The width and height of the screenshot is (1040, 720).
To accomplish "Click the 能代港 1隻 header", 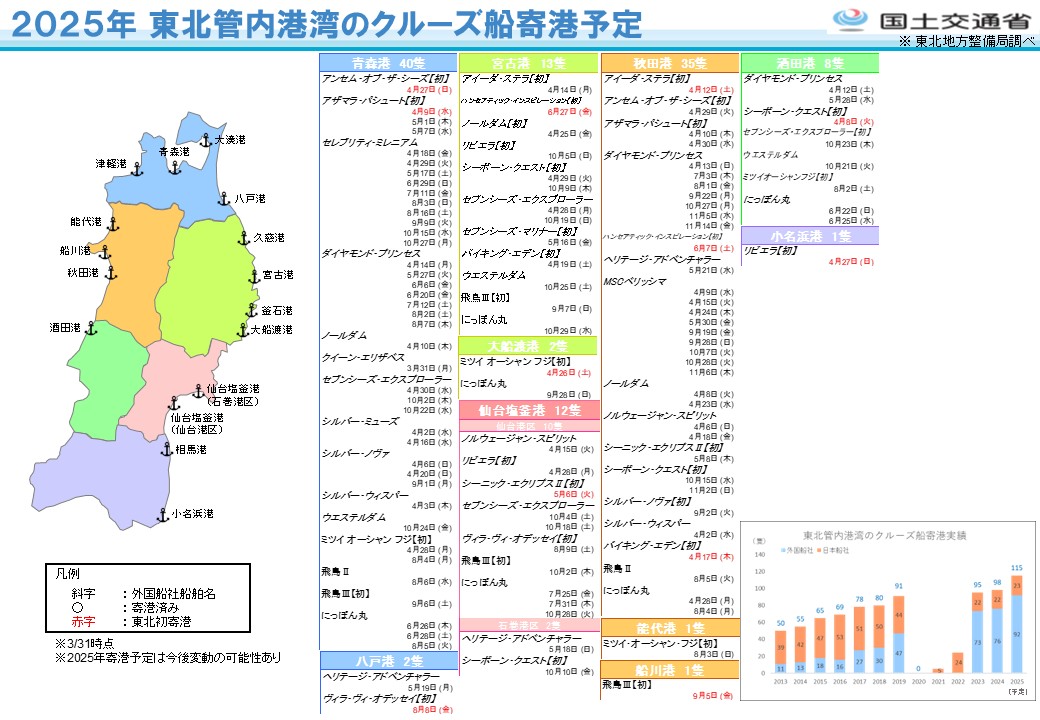I will point(670,628).
